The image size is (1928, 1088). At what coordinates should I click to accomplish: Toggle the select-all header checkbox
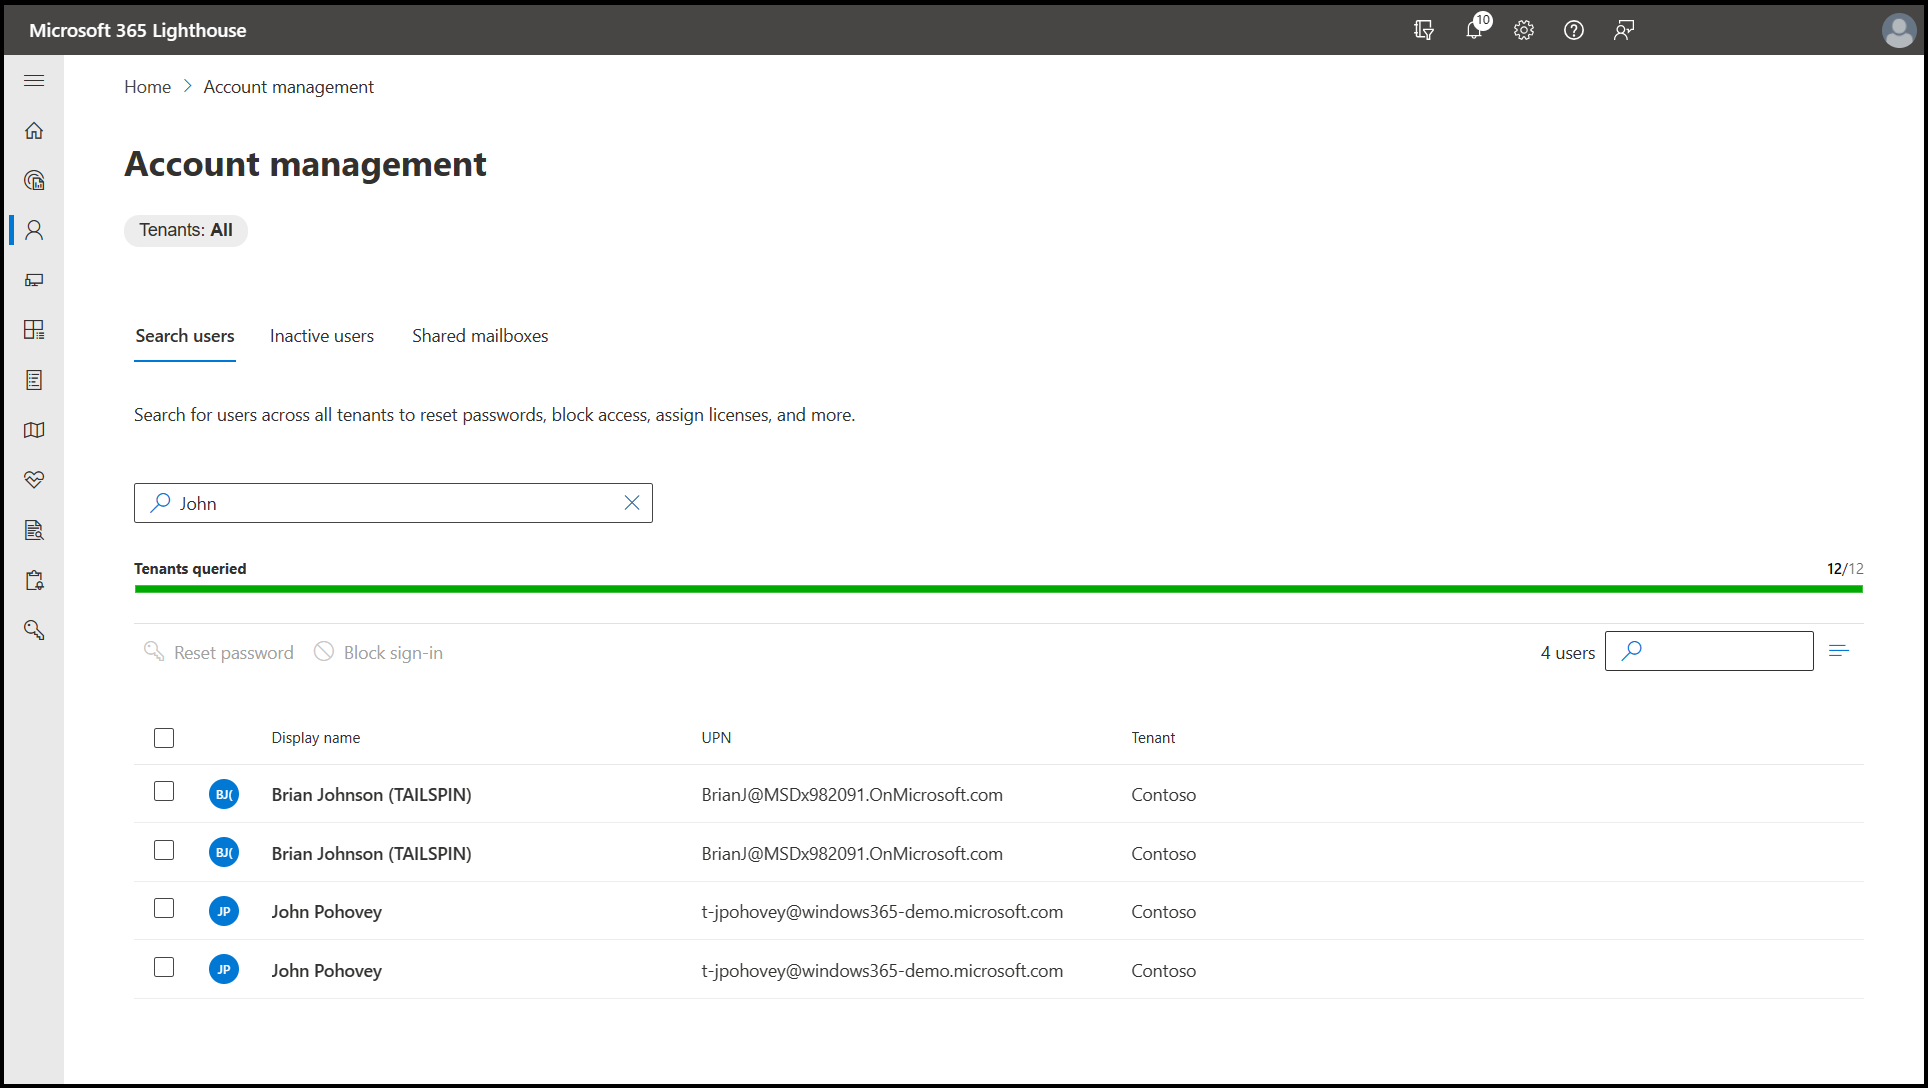coord(164,738)
